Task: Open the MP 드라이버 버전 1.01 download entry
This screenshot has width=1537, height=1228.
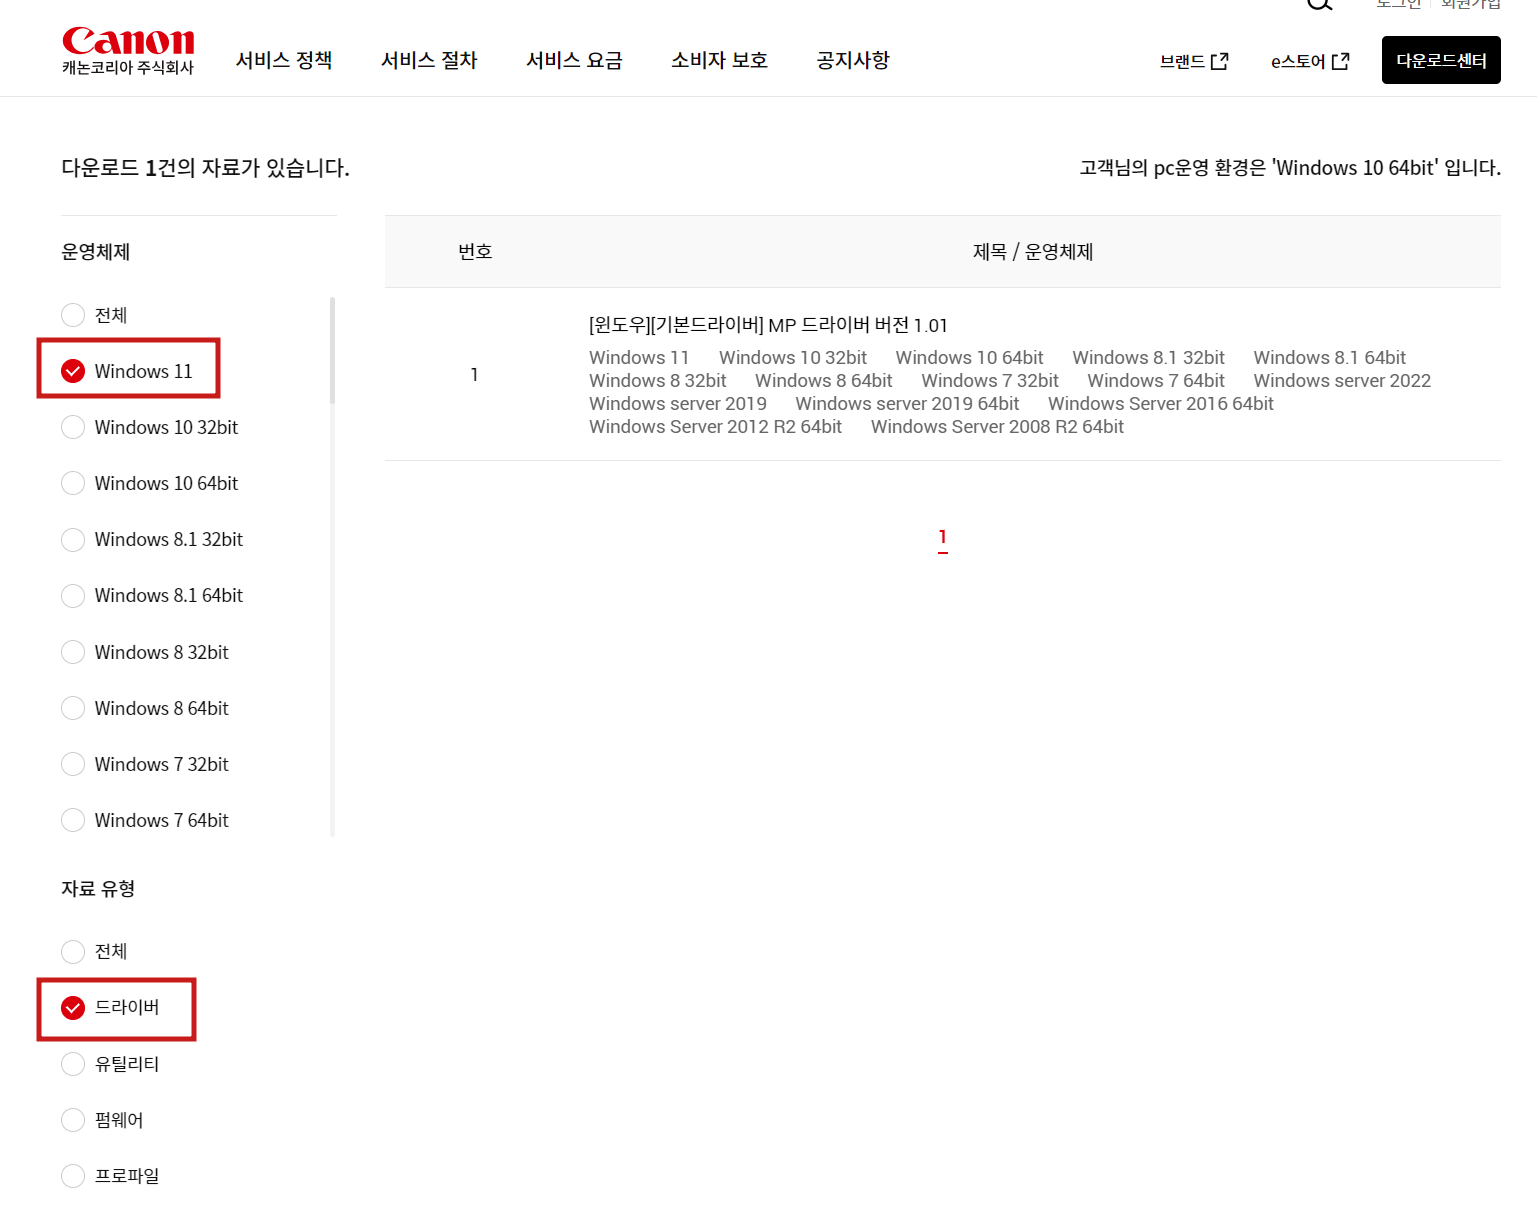Action: pos(767,325)
